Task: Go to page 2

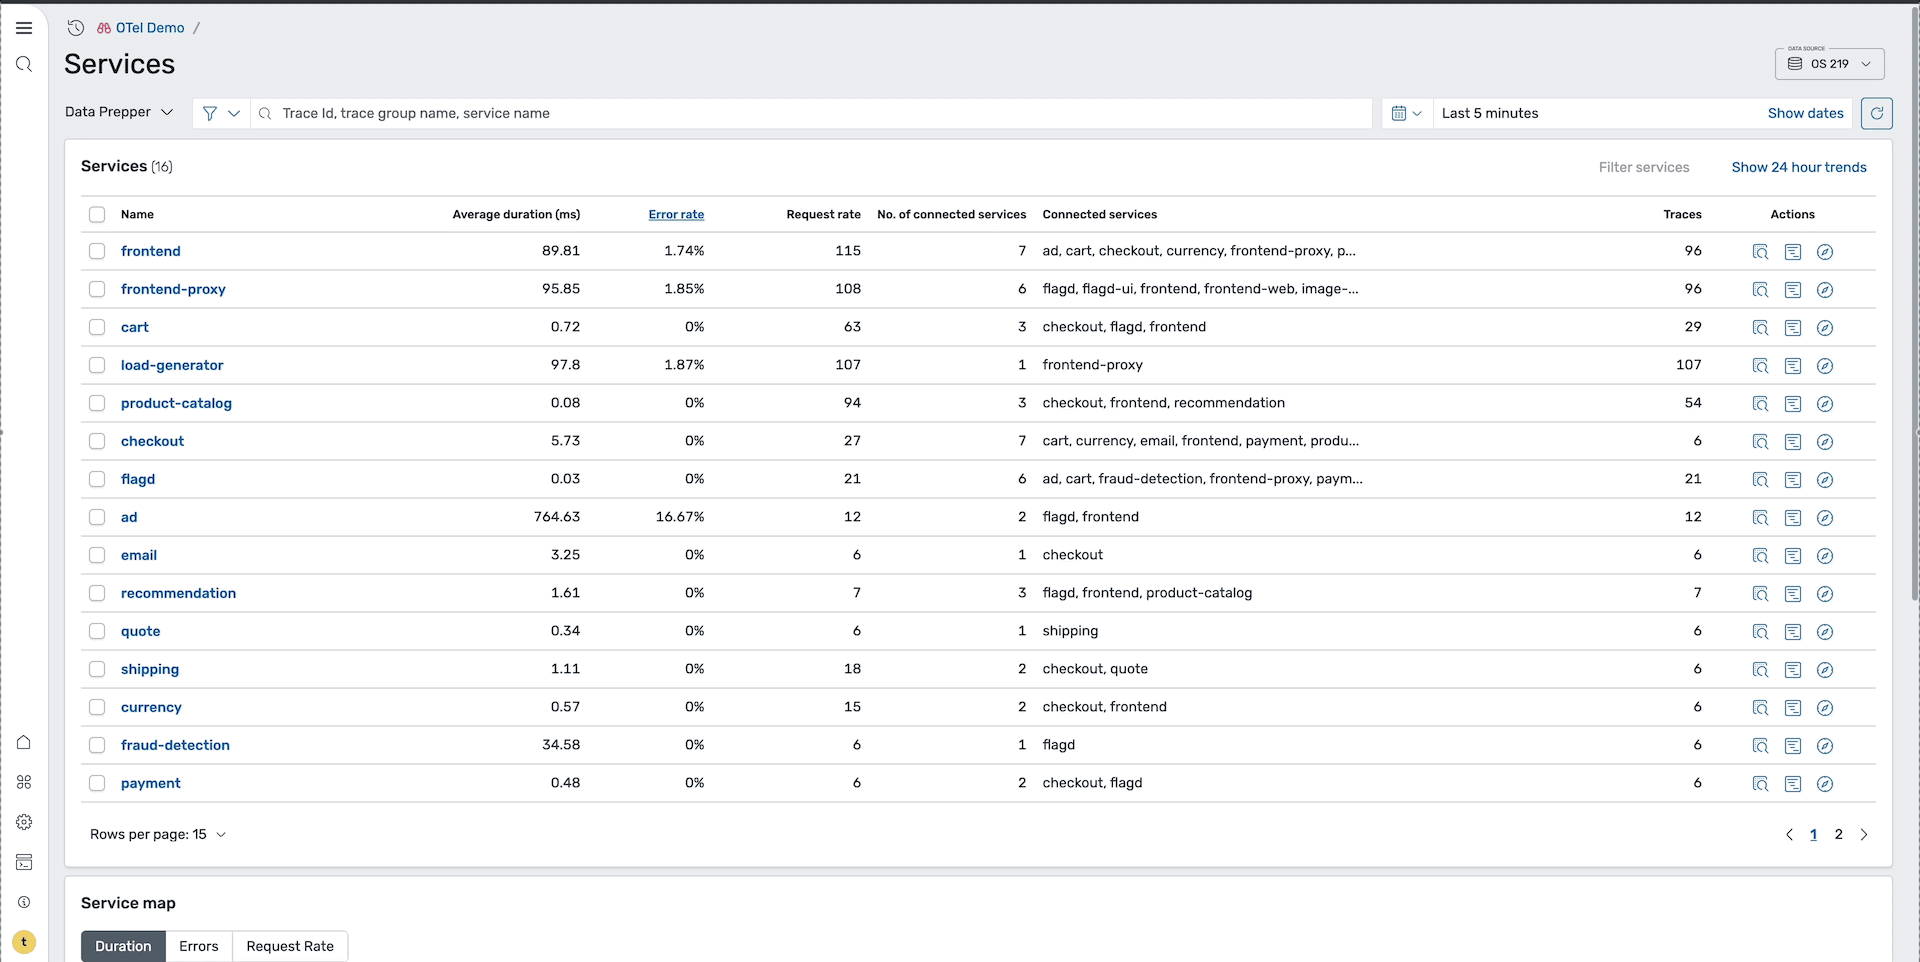Action: pyautogui.click(x=1838, y=834)
